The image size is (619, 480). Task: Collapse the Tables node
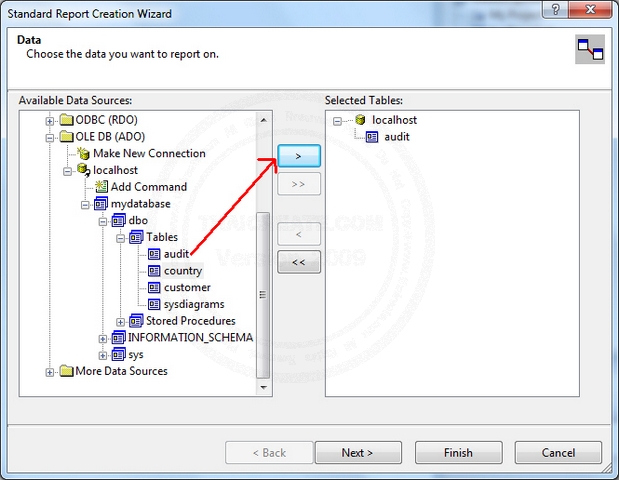121,238
